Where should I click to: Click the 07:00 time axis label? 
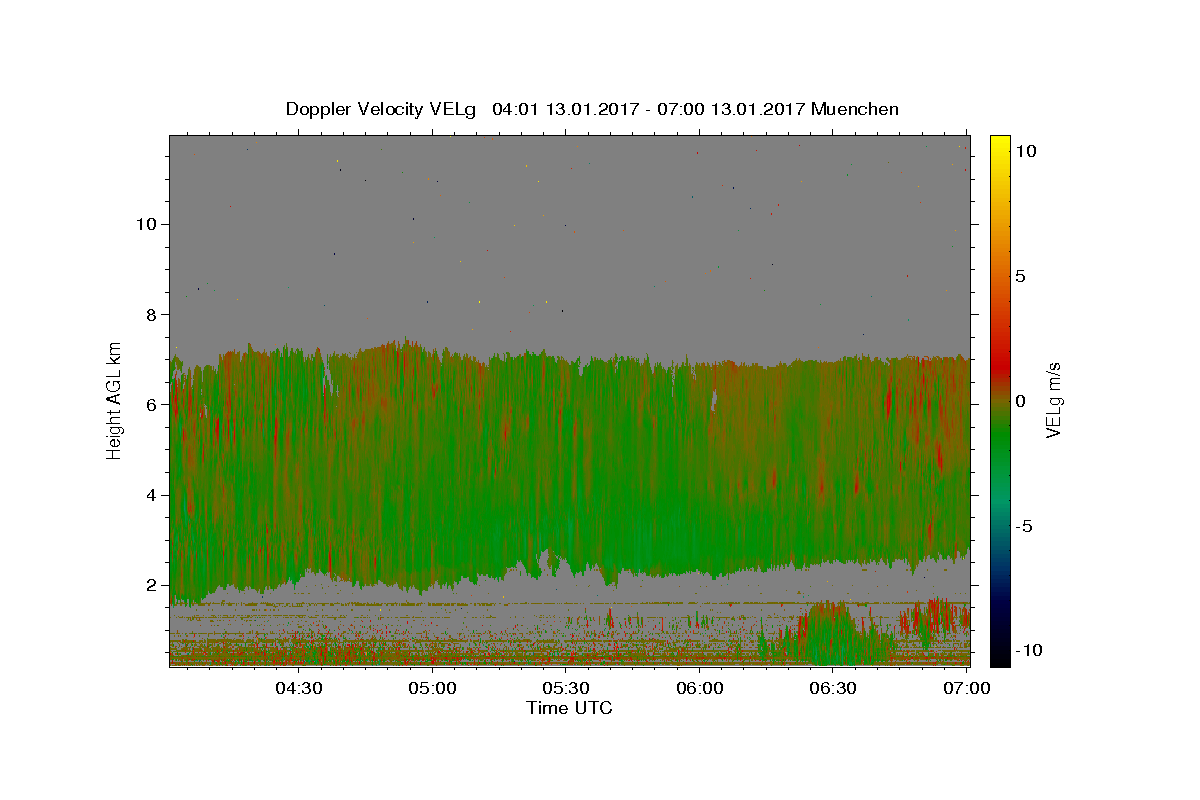(968, 688)
